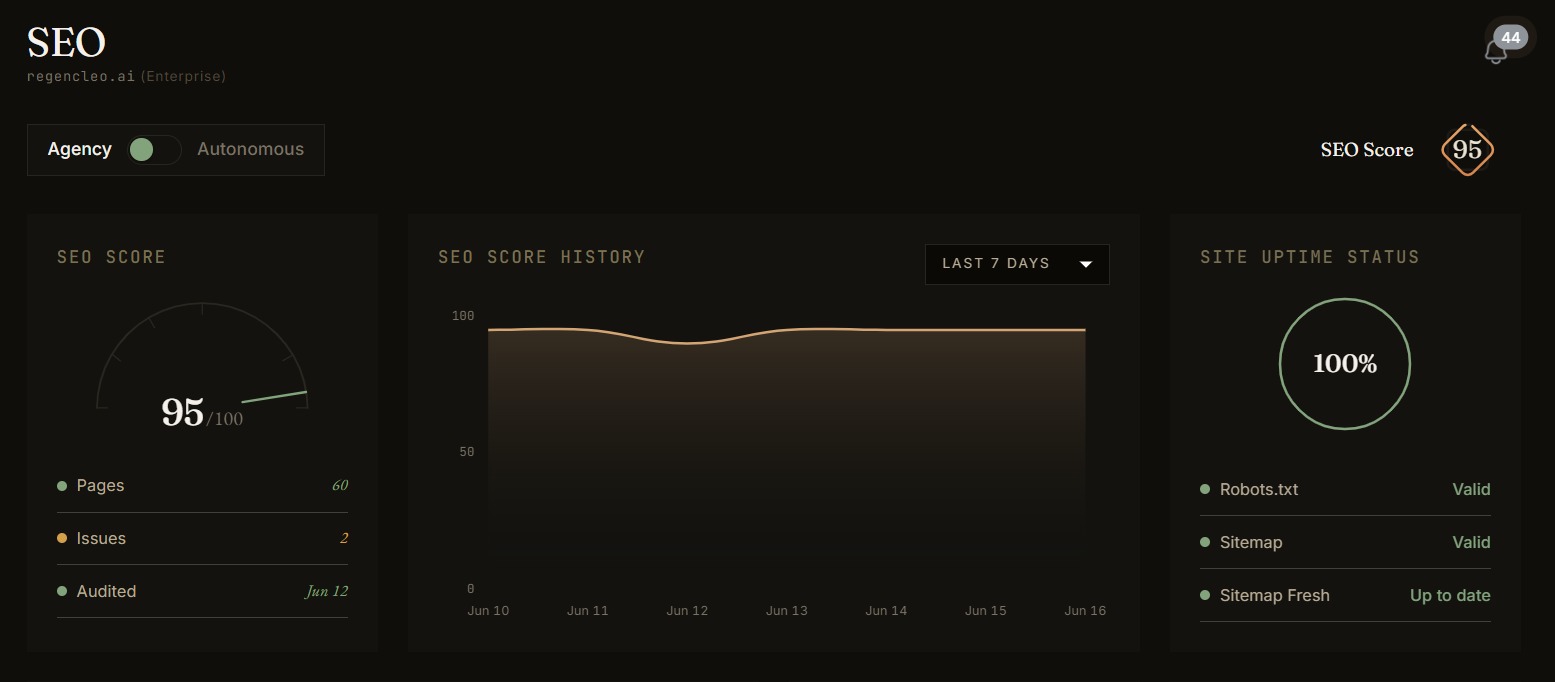Click the Sitemap Fresh status row
Screen dimensions: 1555x682
(x=1345, y=596)
